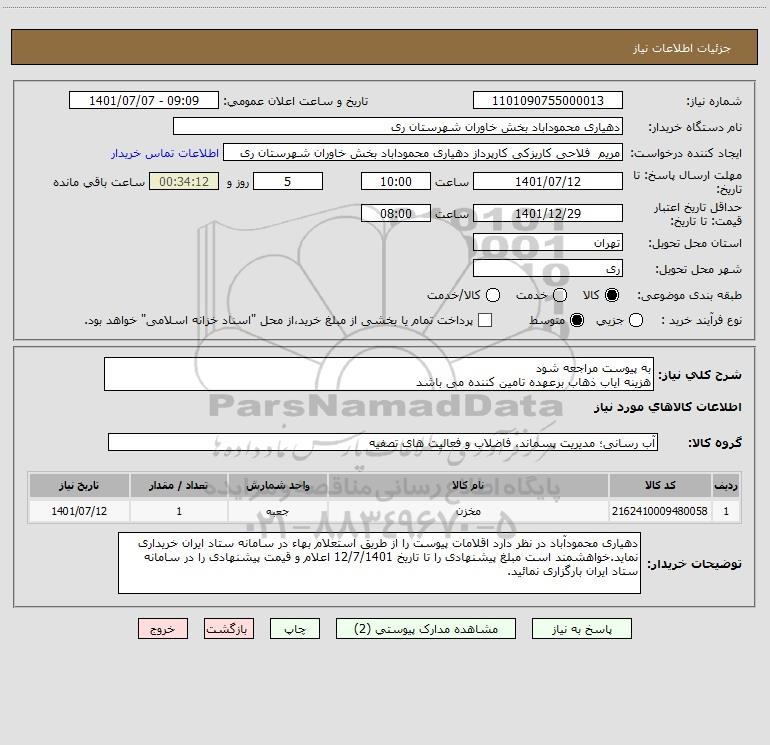
Task: Select the کالا/خدمت radio button
Action: [493, 295]
